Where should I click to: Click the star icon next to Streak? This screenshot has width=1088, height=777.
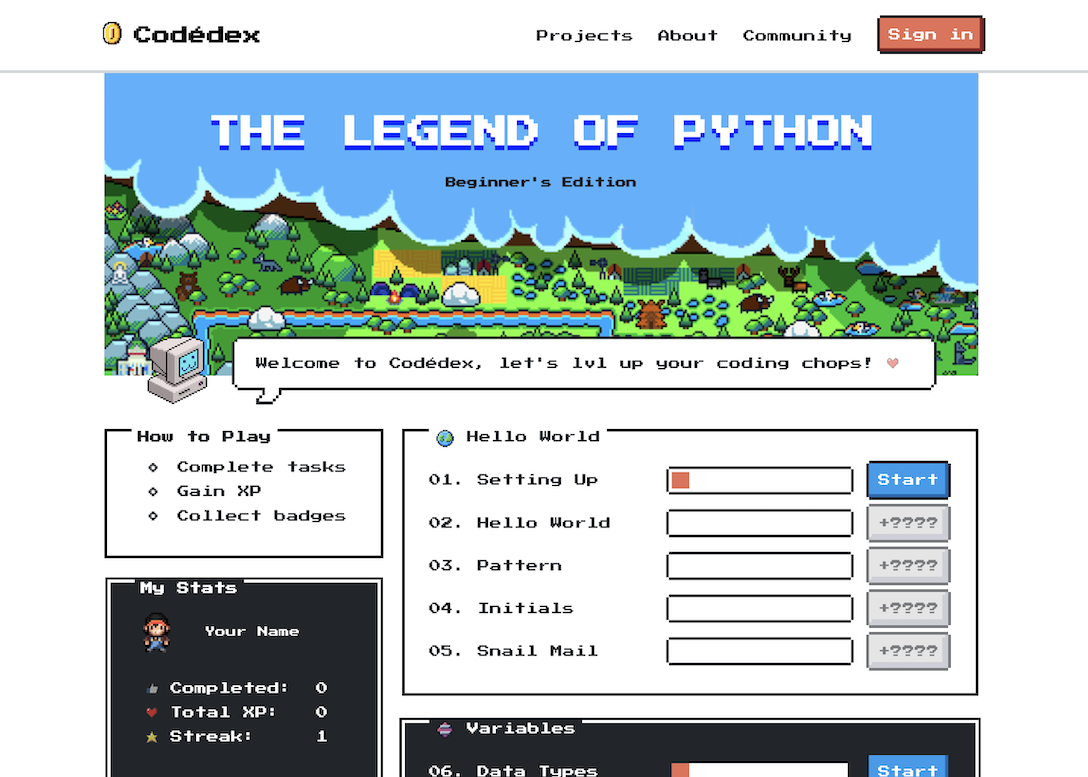[x=150, y=735]
